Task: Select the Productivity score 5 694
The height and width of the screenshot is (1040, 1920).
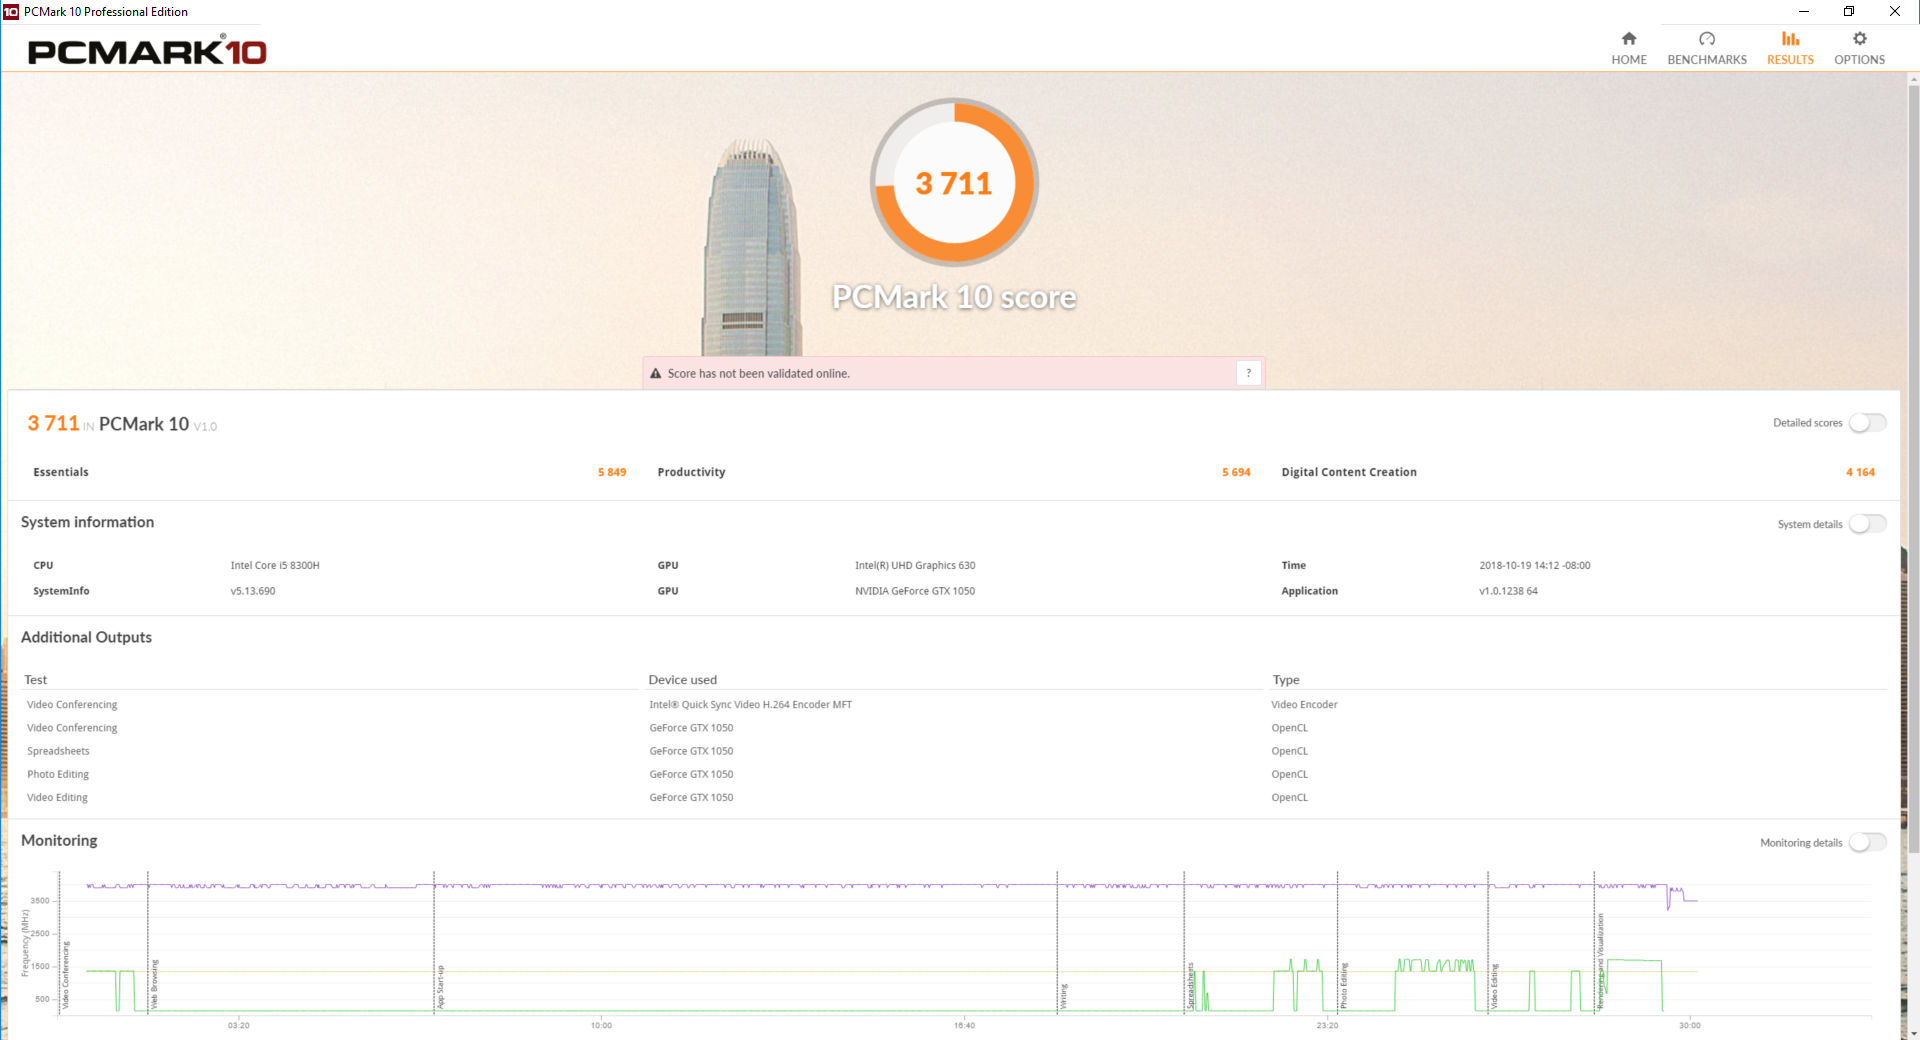Action: click(x=1236, y=472)
